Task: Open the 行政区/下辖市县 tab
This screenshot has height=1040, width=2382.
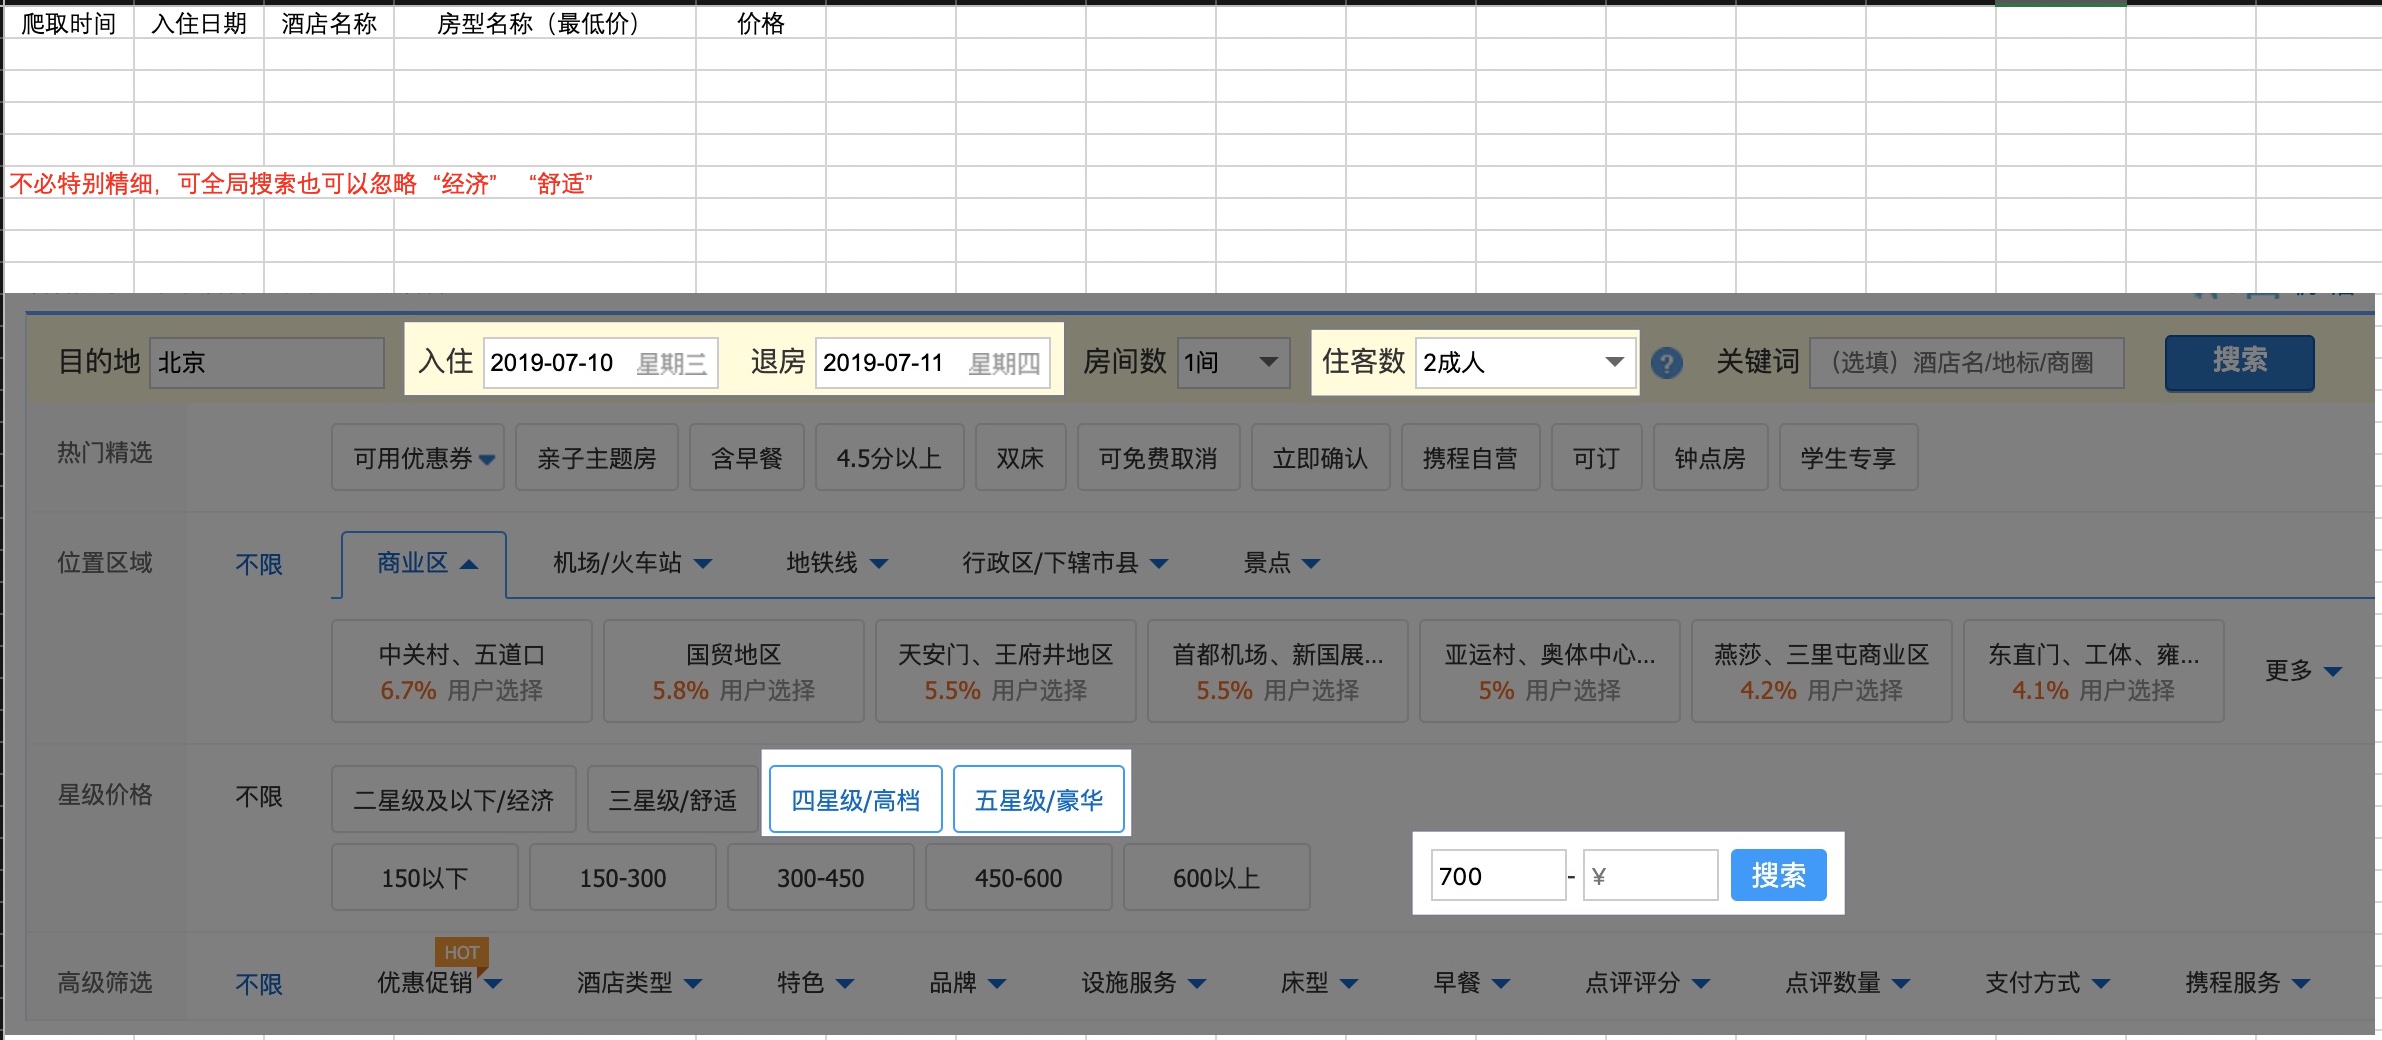Action: (1065, 564)
